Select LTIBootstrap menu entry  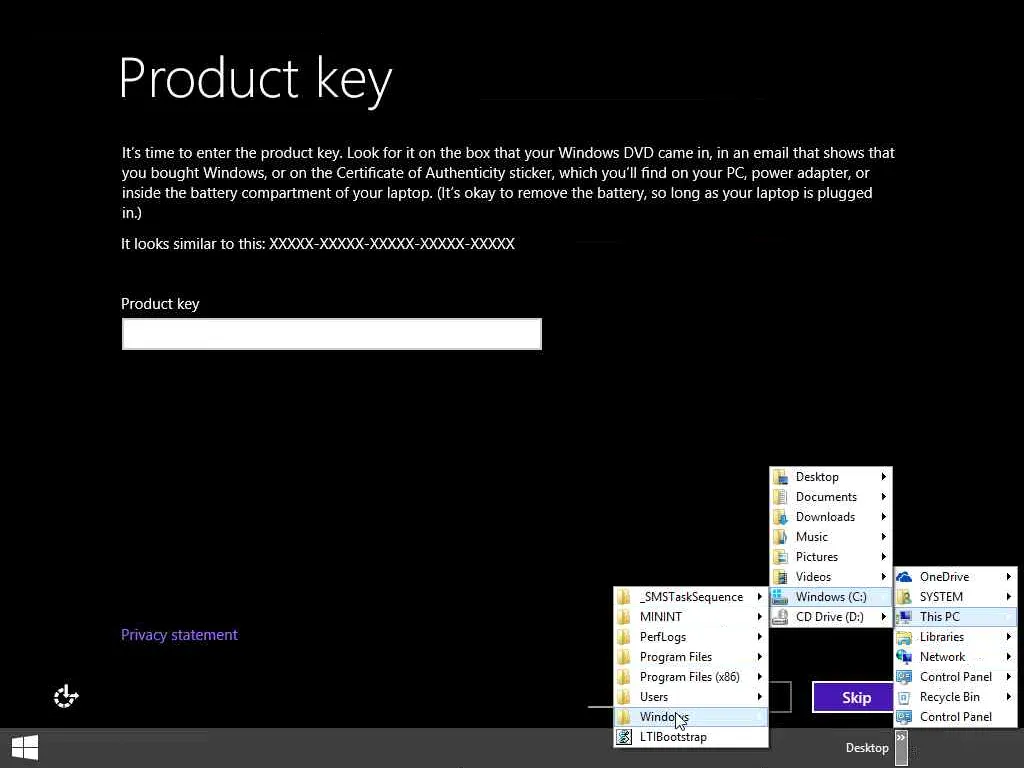(691, 737)
